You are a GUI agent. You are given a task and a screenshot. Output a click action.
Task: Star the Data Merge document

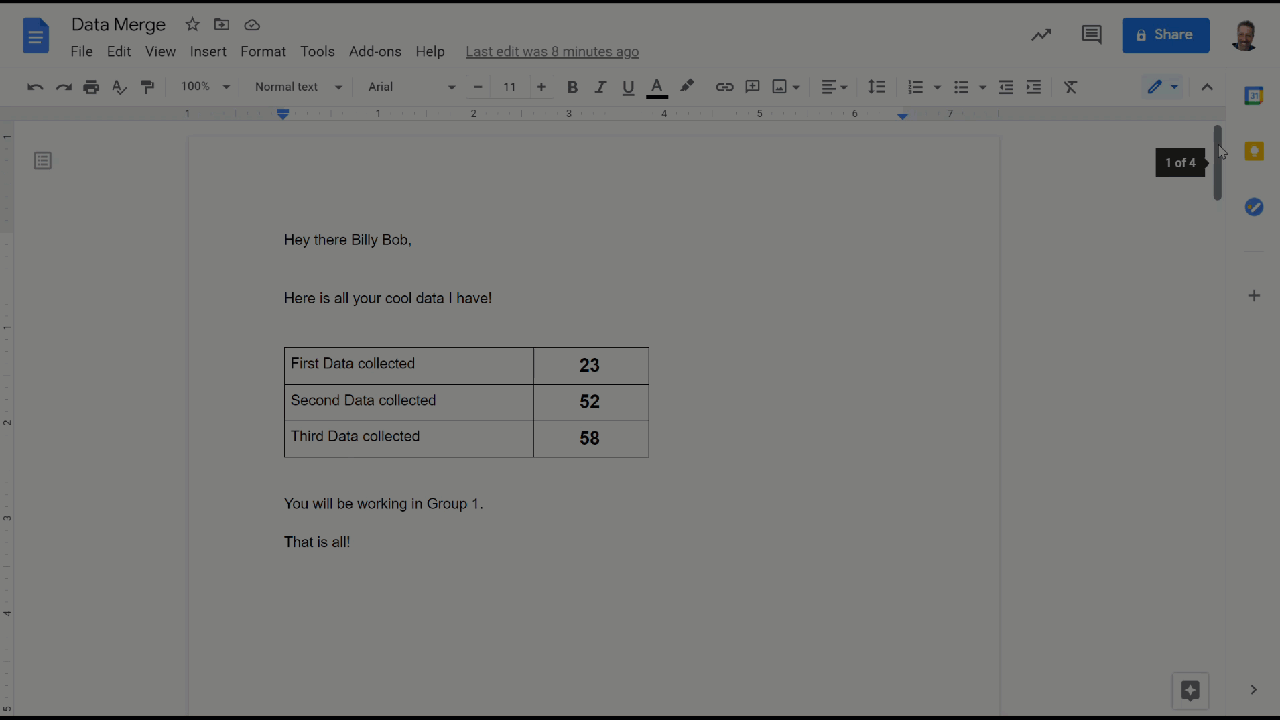[193, 24]
